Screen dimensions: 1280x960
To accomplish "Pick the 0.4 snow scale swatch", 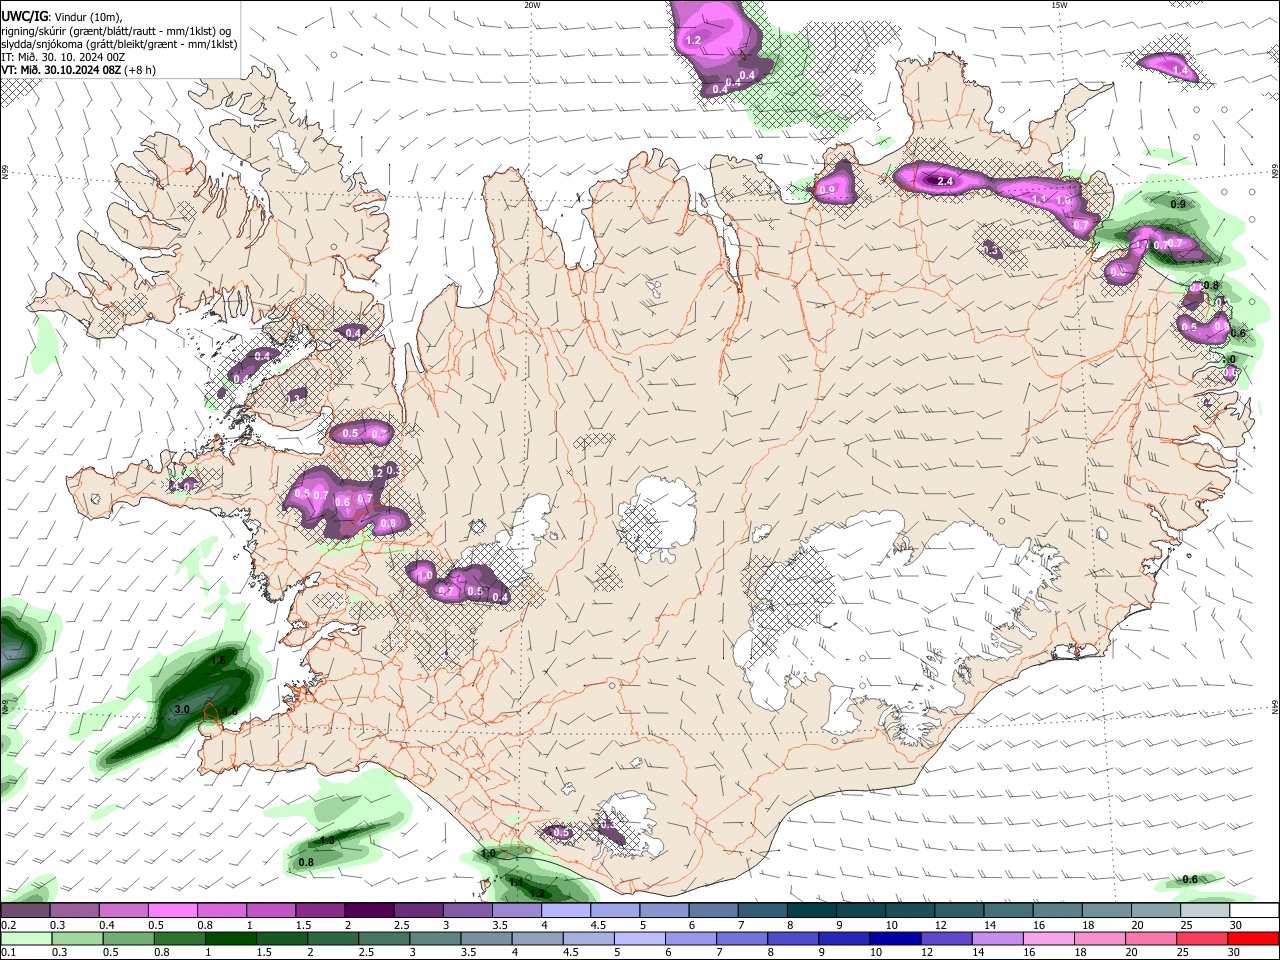I will pos(123,911).
